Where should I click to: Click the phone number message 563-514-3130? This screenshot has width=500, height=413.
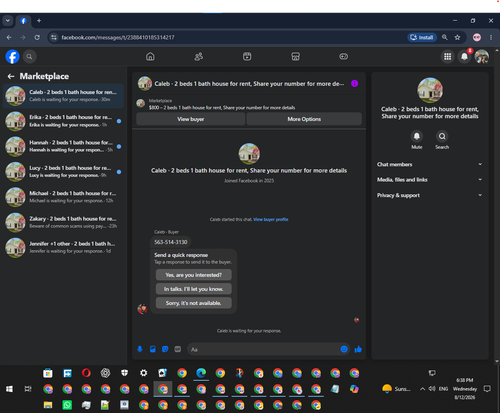tap(171, 242)
